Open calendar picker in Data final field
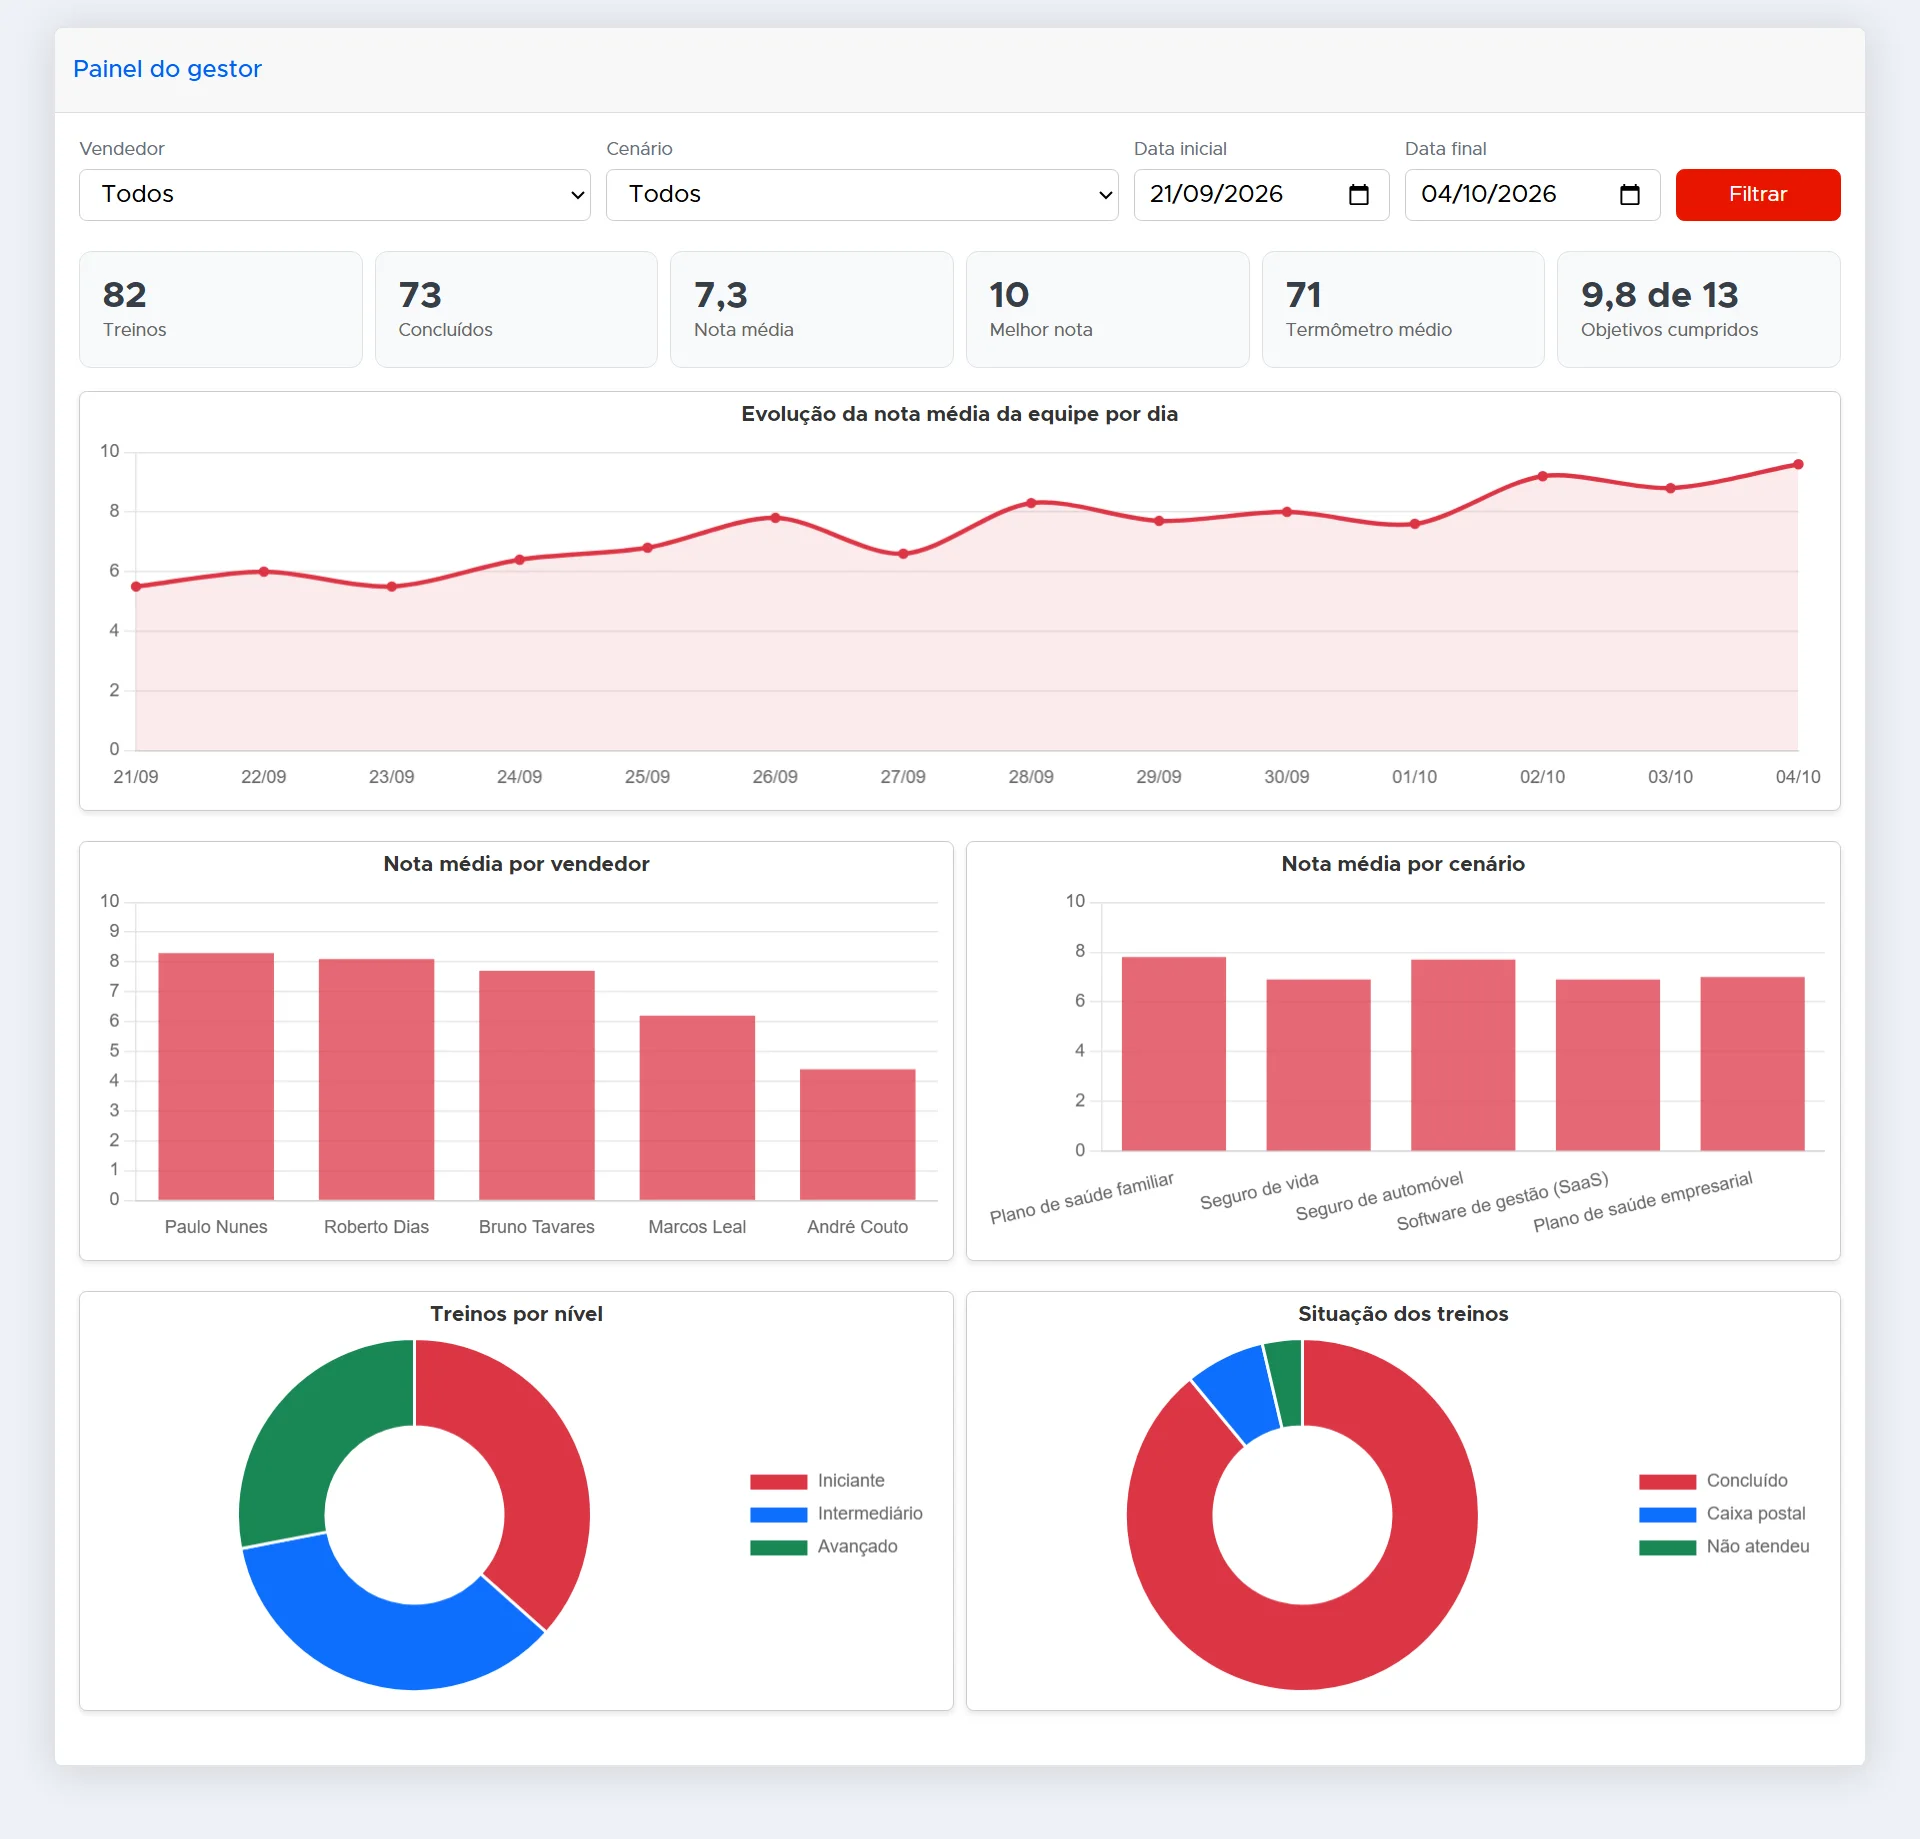 click(x=1629, y=195)
